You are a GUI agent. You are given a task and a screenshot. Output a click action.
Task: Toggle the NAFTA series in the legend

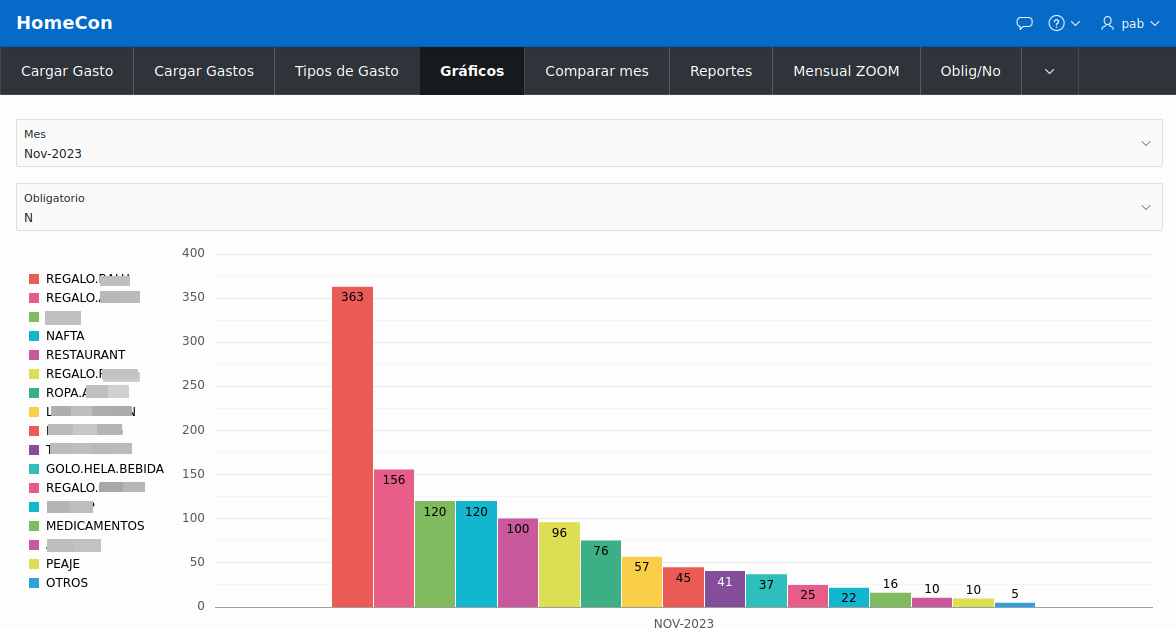(56, 335)
